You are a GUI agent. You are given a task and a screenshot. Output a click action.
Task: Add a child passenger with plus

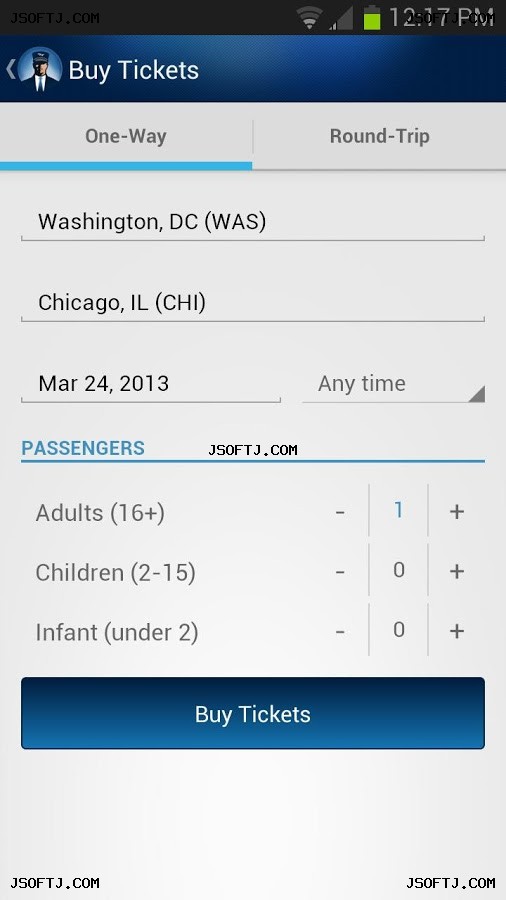point(457,571)
